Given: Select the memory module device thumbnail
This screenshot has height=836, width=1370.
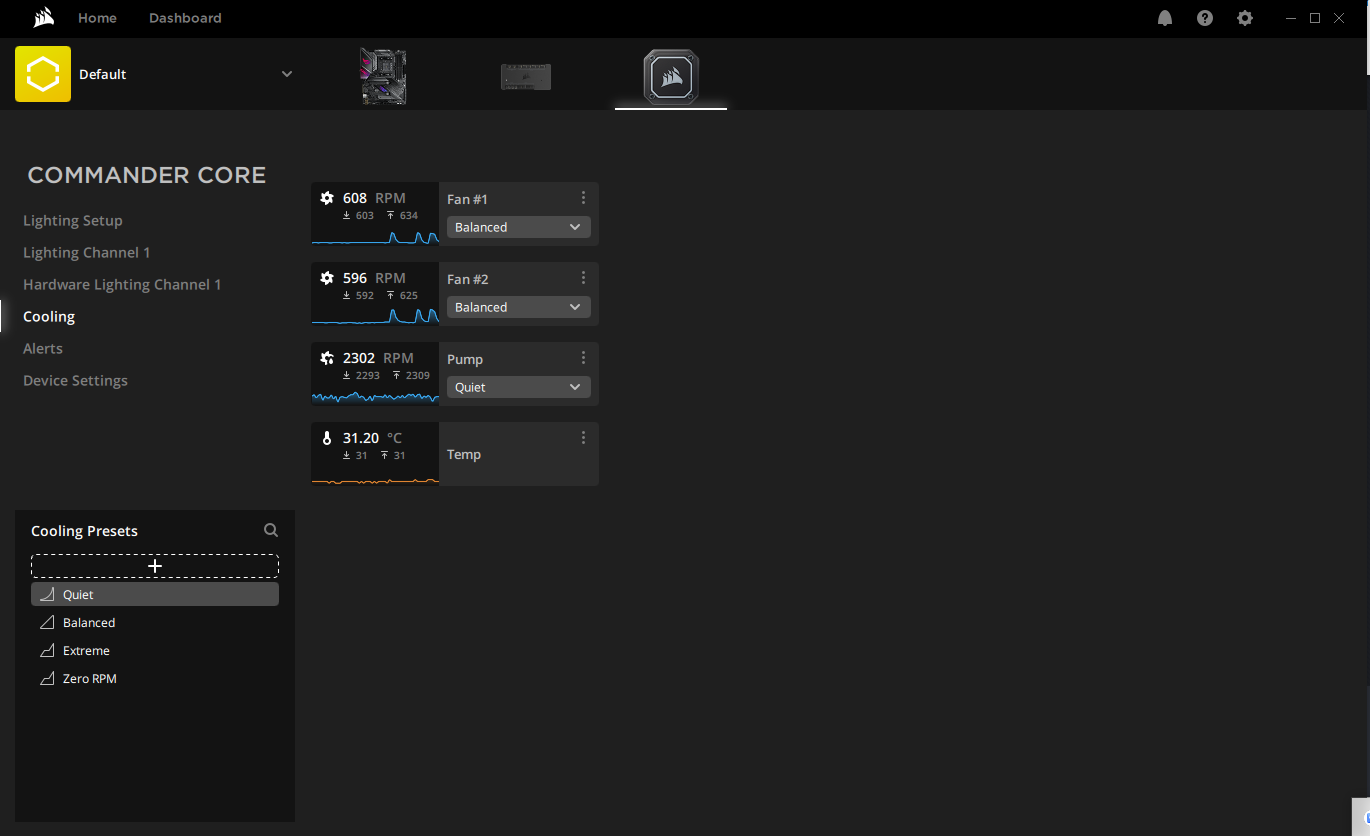Looking at the screenshot, I should (x=526, y=77).
